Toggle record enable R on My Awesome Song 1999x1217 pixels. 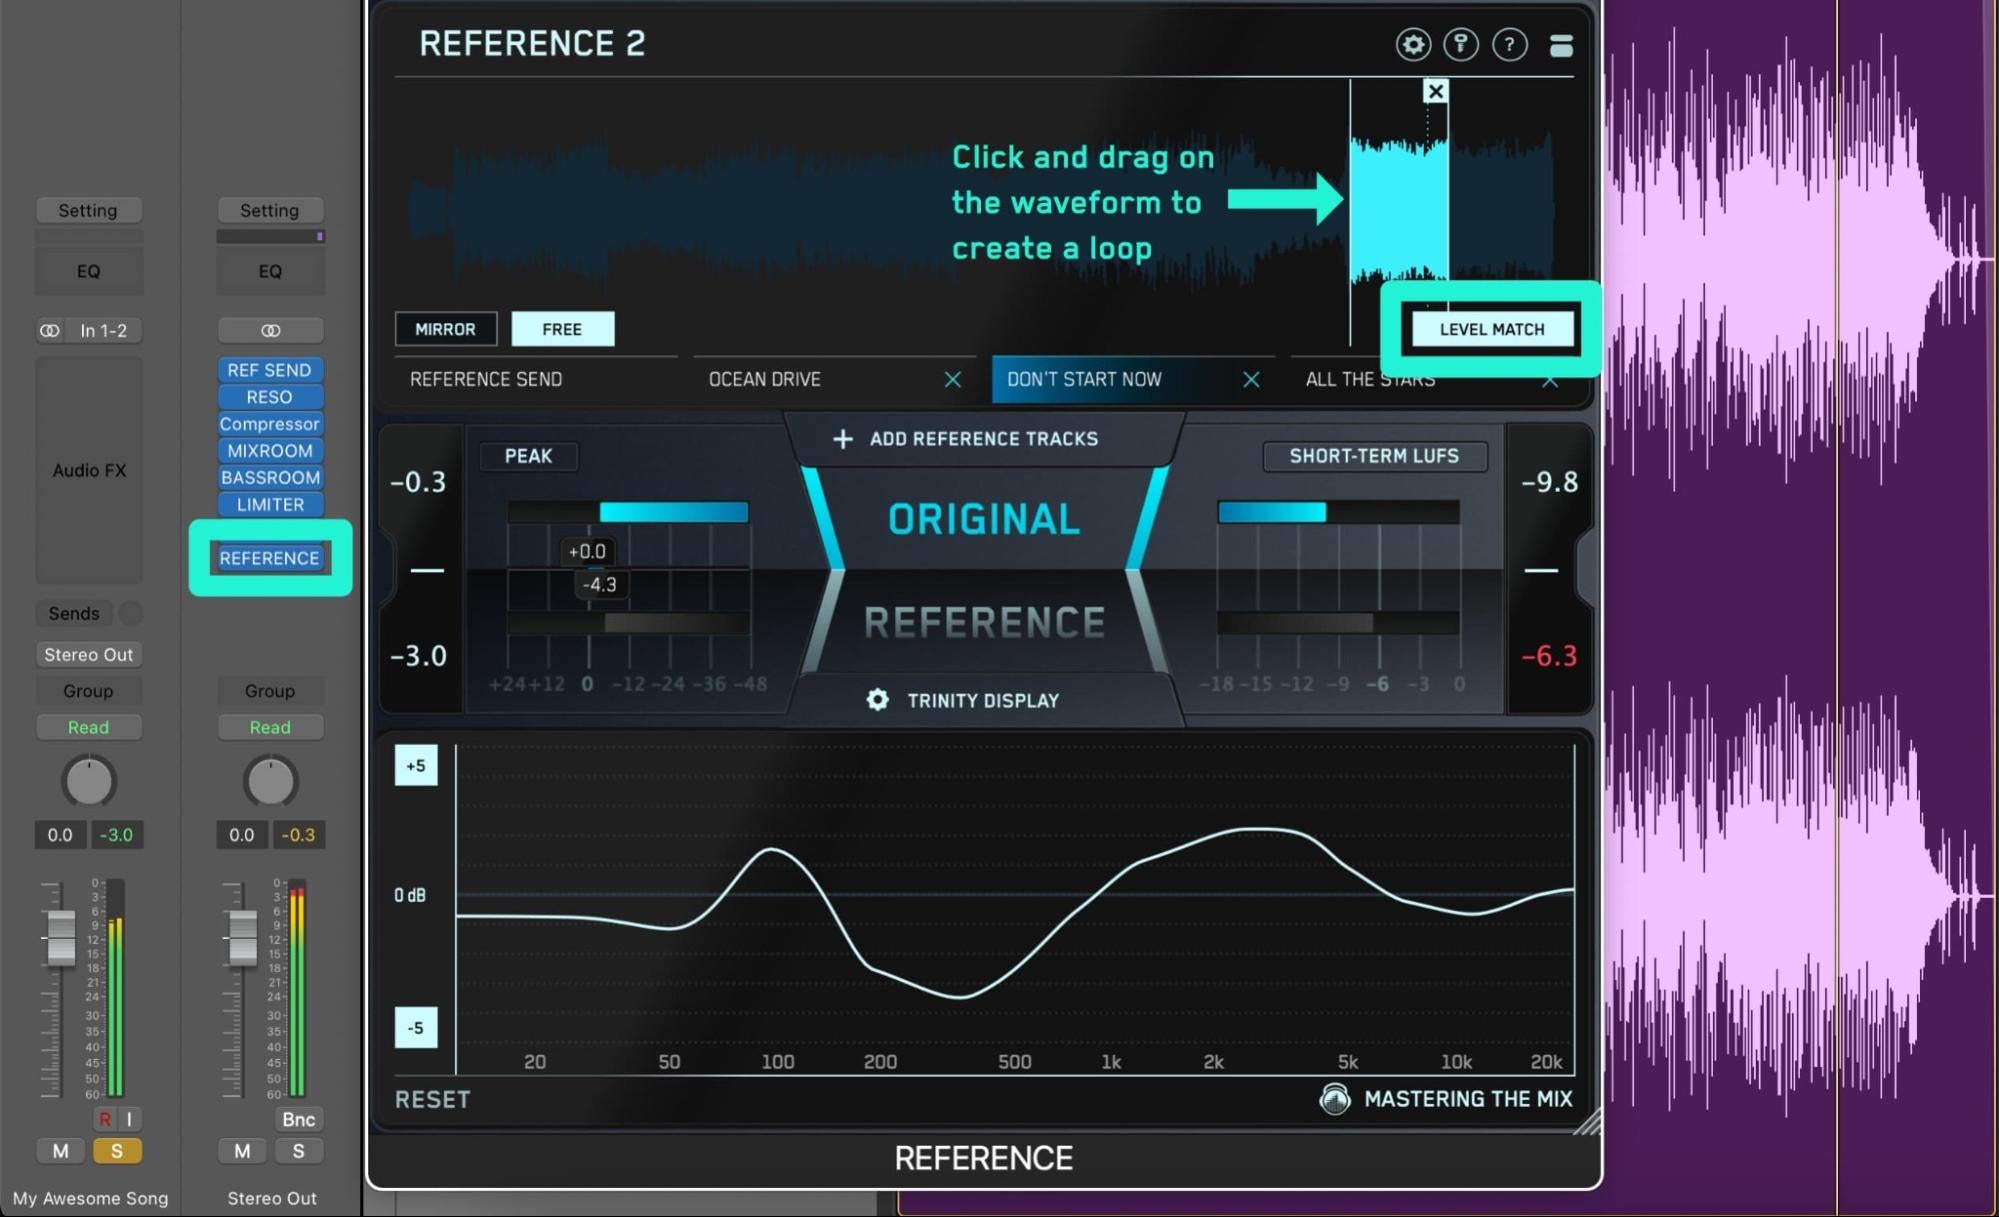pyautogui.click(x=105, y=1119)
